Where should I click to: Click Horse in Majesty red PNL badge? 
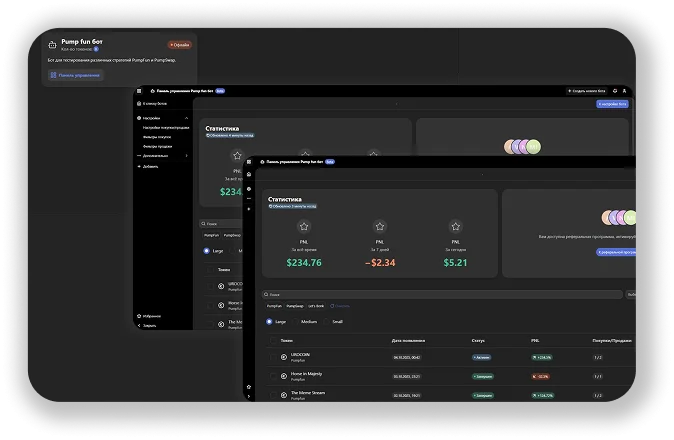coord(540,376)
